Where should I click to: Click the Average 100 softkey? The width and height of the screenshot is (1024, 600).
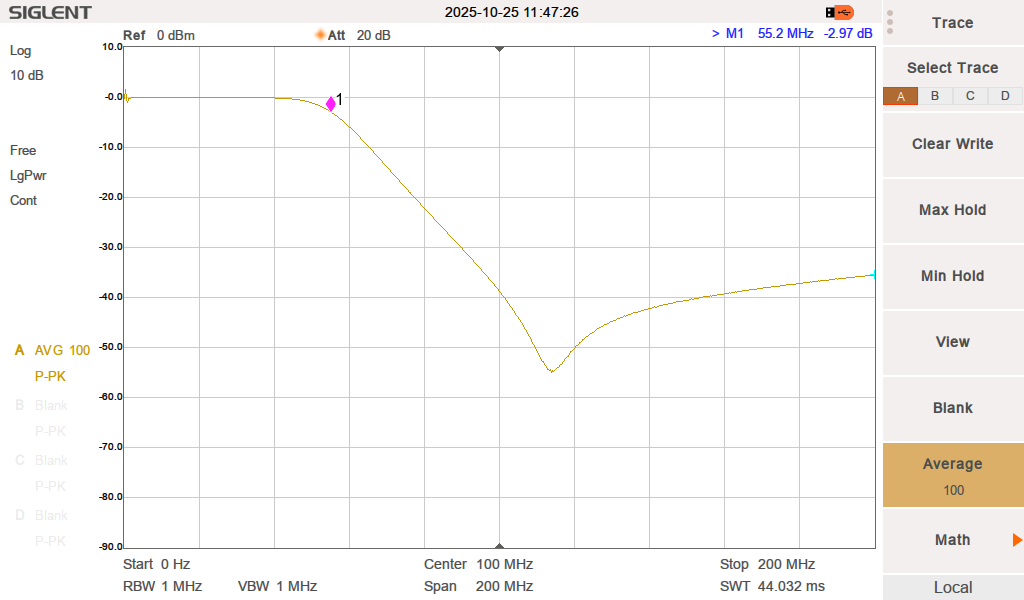(953, 475)
